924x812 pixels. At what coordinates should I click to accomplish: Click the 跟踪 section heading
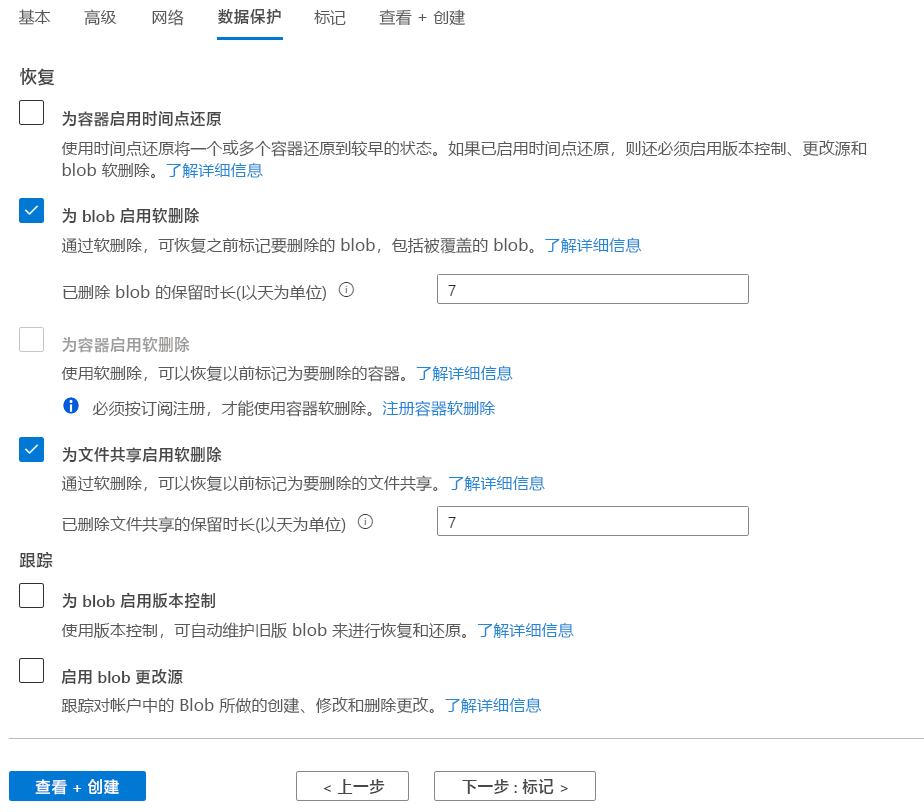[36, 560]
